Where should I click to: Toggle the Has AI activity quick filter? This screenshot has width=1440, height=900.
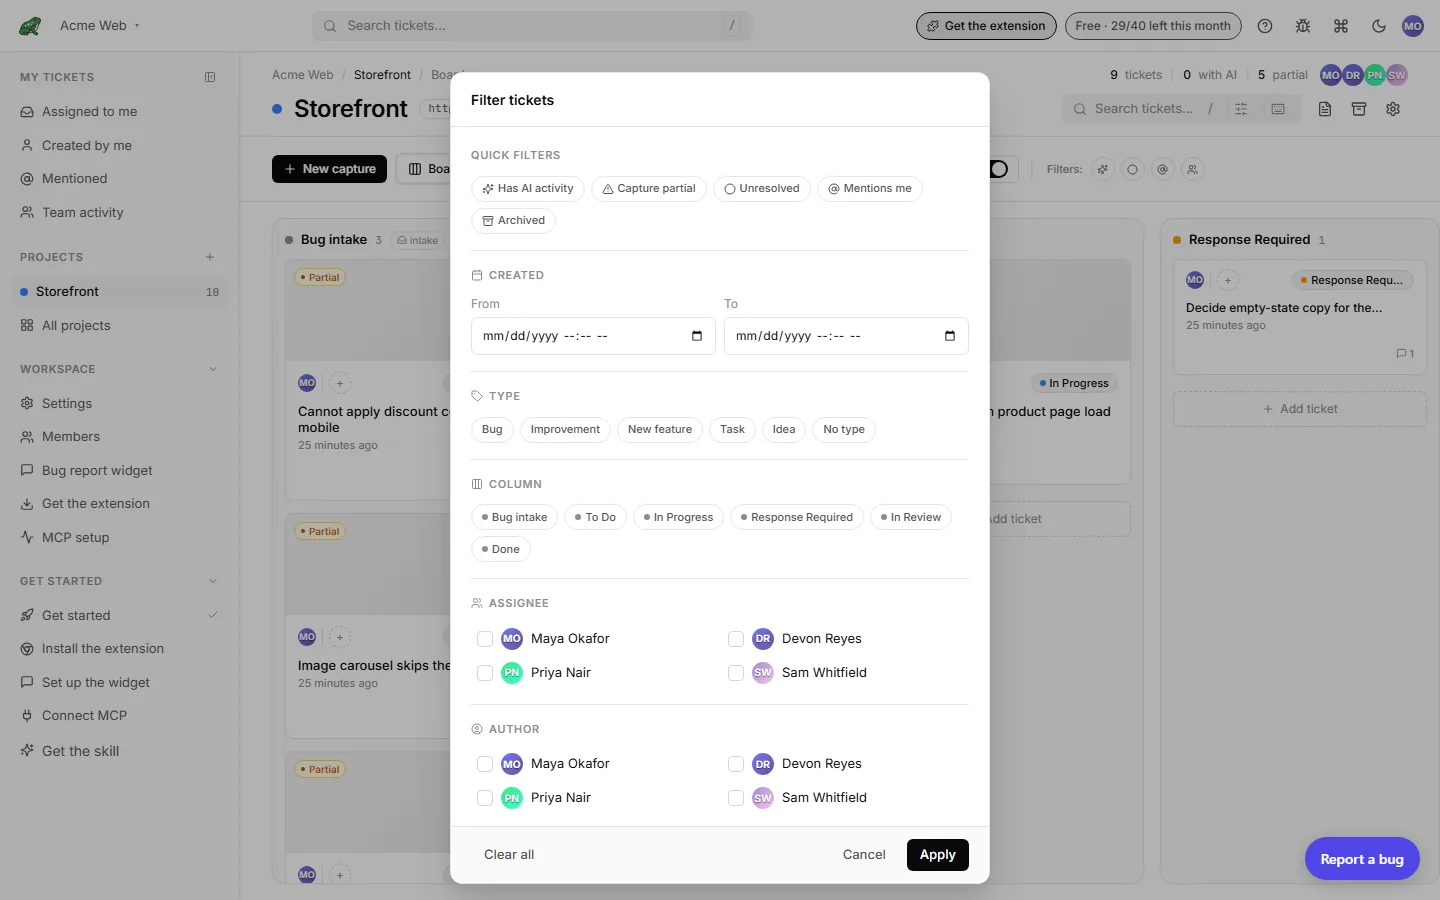pyautogui.click(x=528, y=189)
